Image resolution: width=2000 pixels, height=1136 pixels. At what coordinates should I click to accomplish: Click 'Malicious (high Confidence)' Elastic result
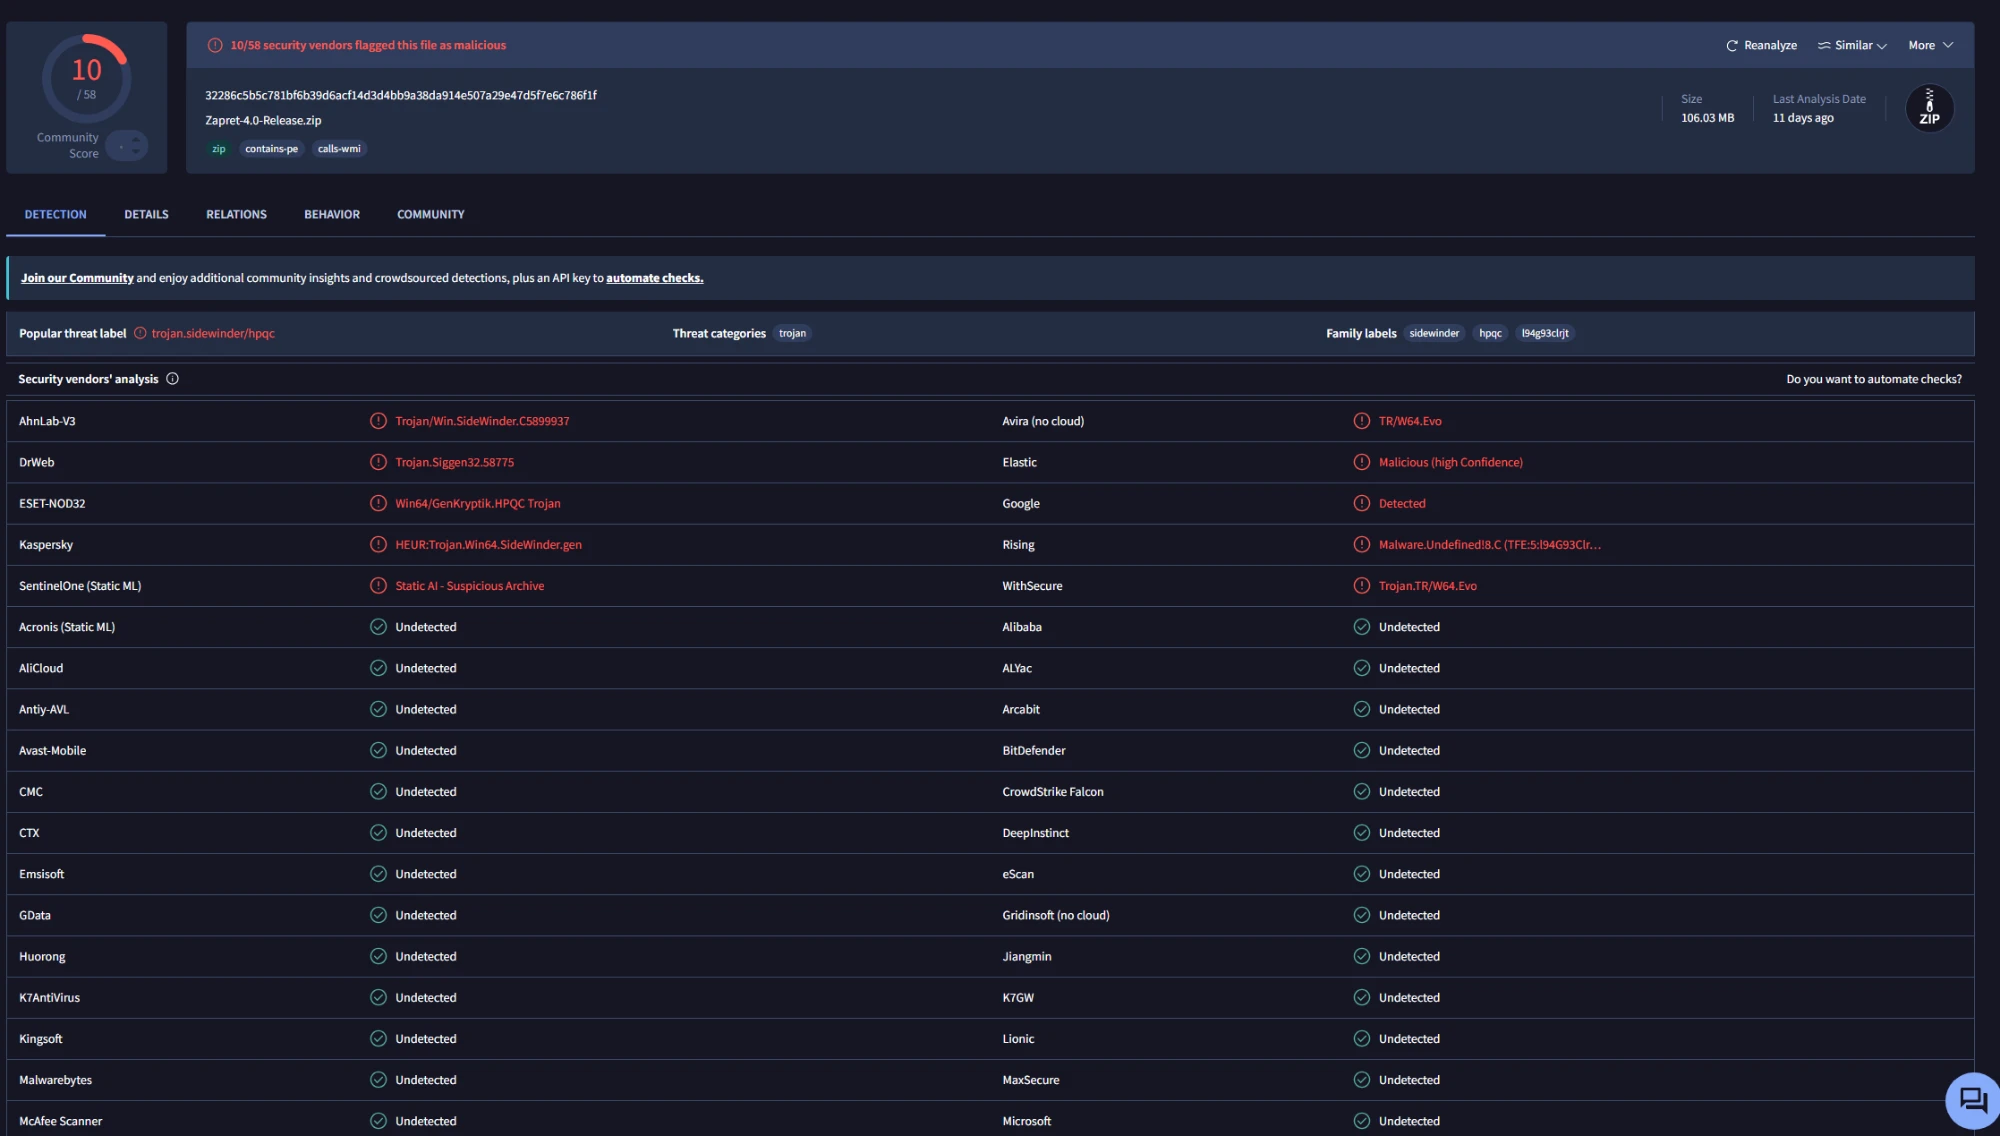pyautogui.click(x=1451, y=462)
